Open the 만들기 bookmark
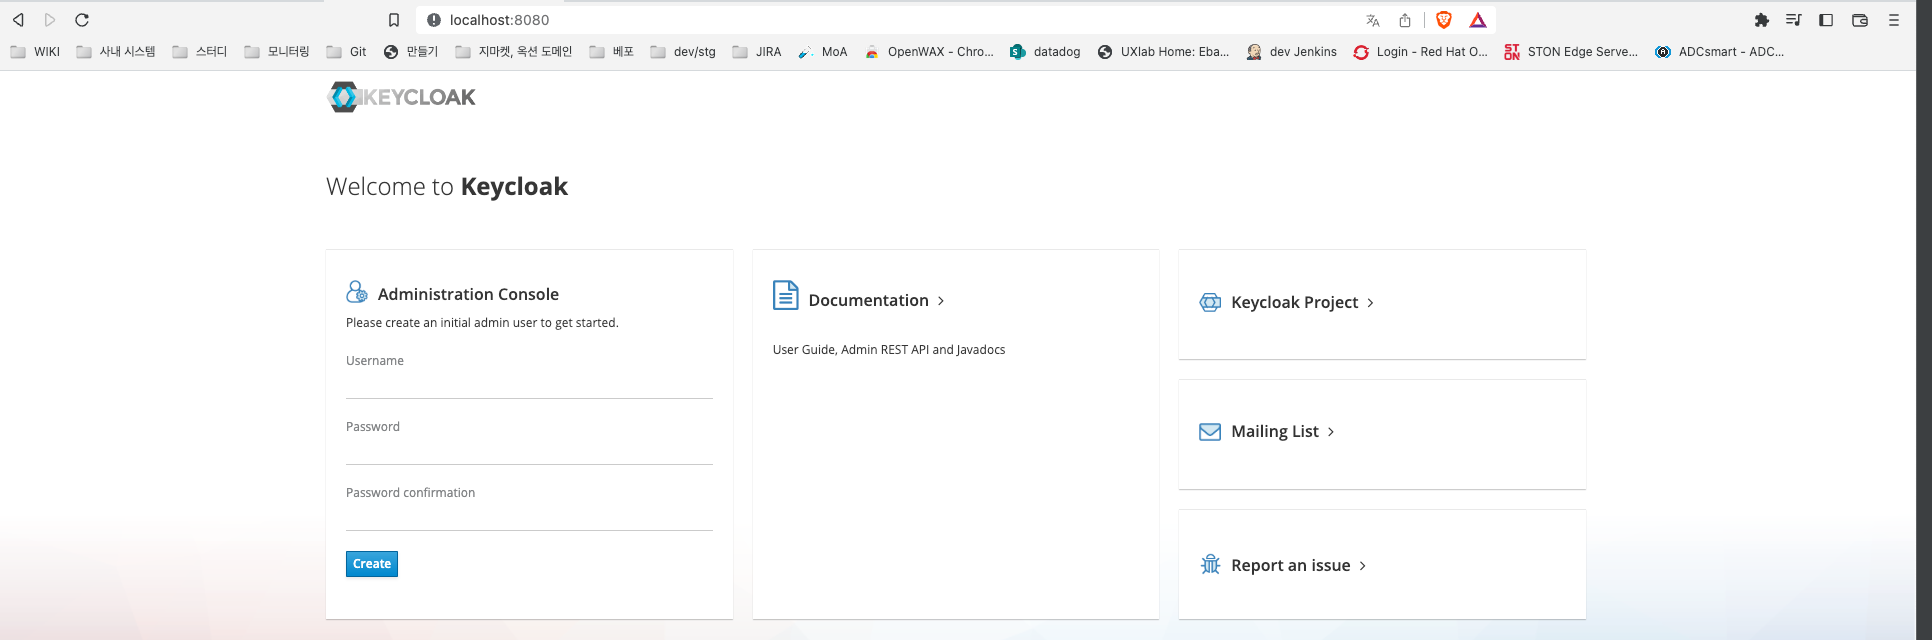Image resolution: width=1932 pixels, height=640 pixels. pyautogui.click(x=411, y=52)
